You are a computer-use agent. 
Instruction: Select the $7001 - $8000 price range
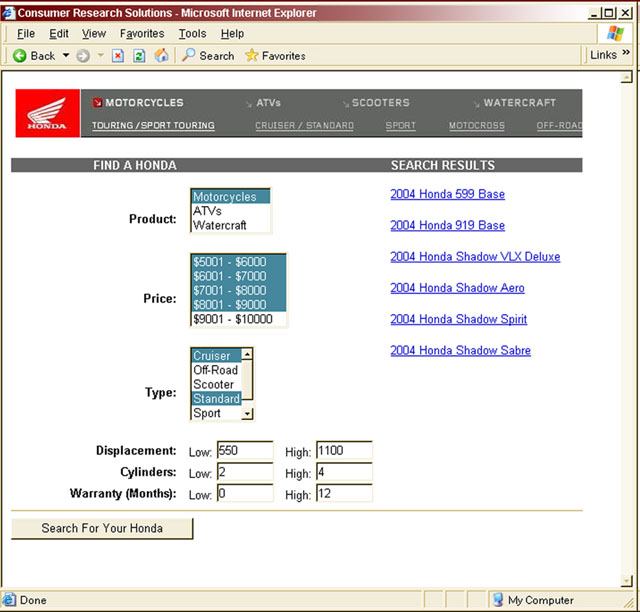click(239, 290)
